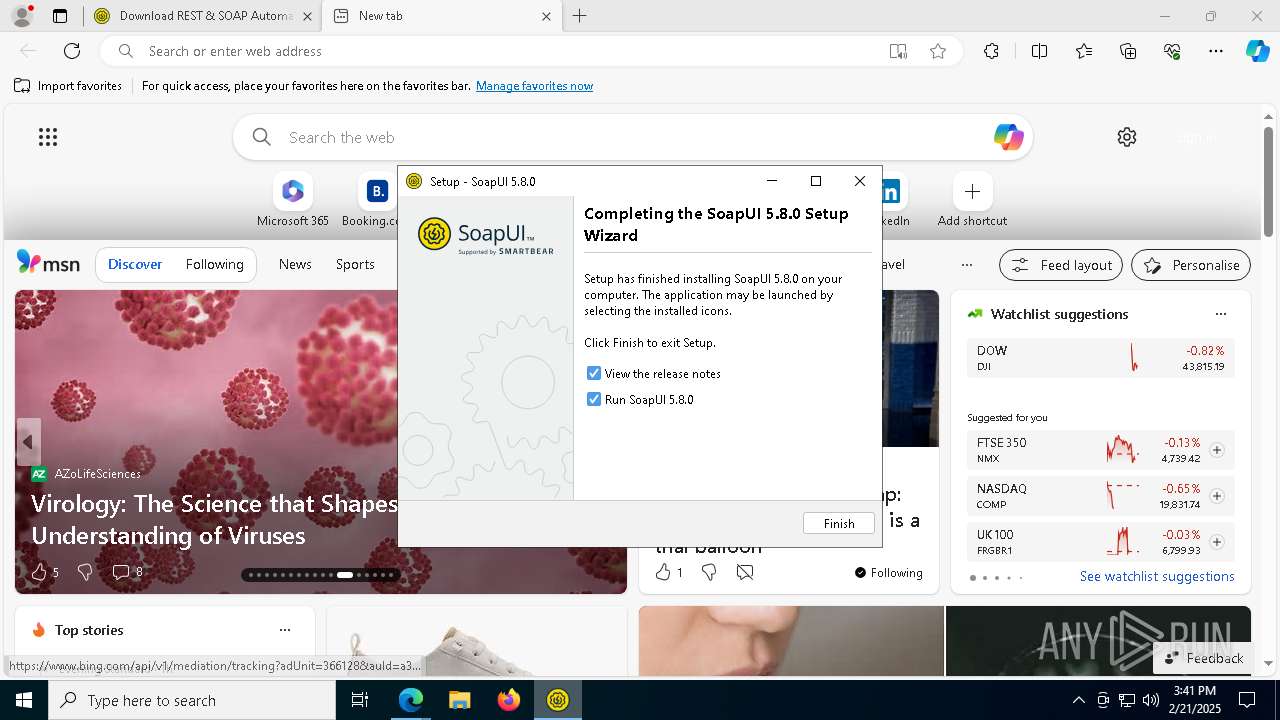The width and height of the screenshot is (1280, 720).
Task: Open Manage favorites now link
Action: point(534,86)
